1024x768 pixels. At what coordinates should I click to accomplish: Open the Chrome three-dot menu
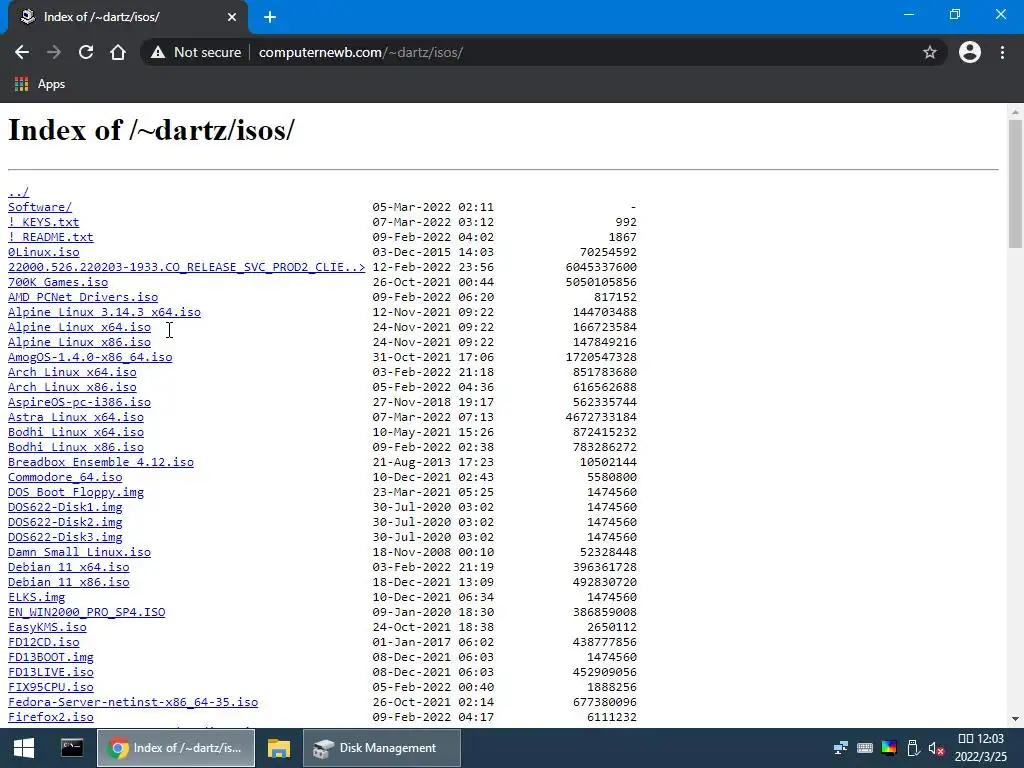pyautogui.click(x=1002, y=52)
